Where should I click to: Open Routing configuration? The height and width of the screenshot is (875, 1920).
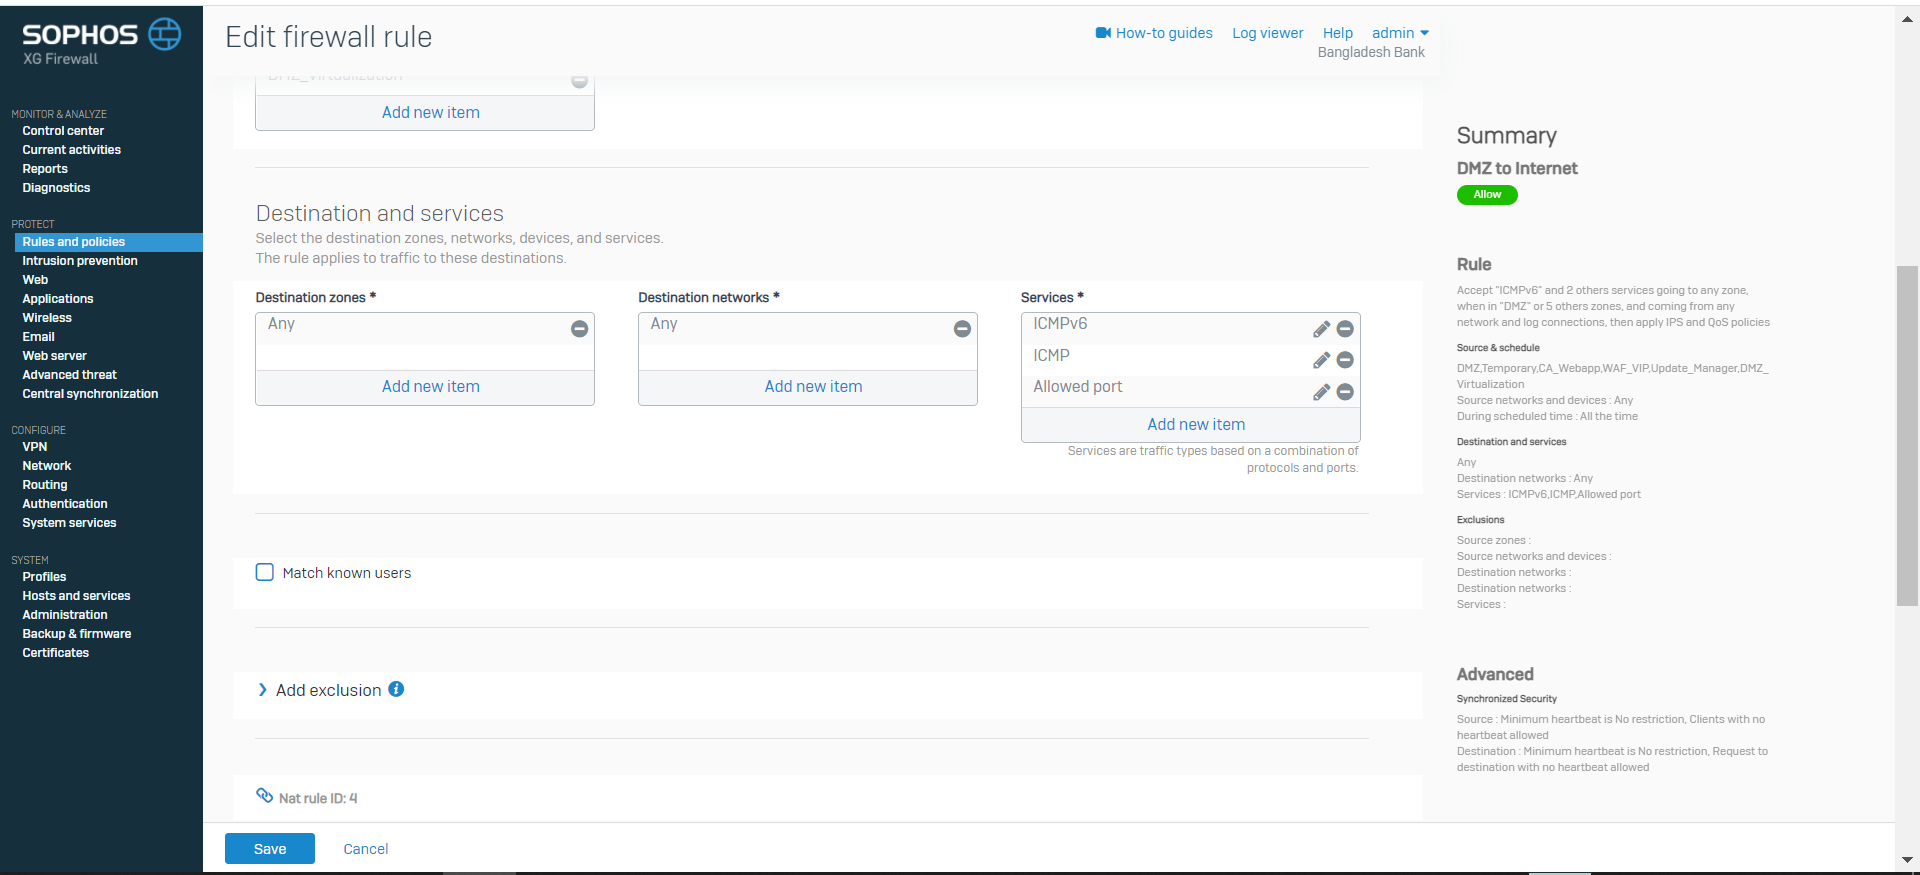[x=45, y=485]
